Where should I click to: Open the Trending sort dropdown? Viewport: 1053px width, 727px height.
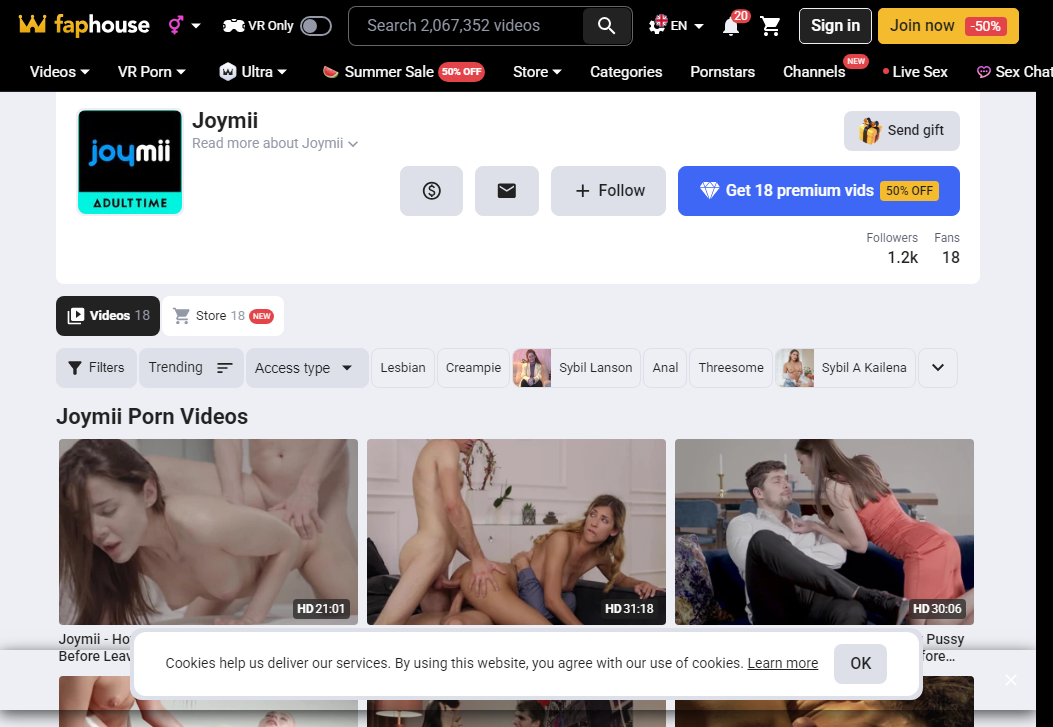tap(191, 367)
